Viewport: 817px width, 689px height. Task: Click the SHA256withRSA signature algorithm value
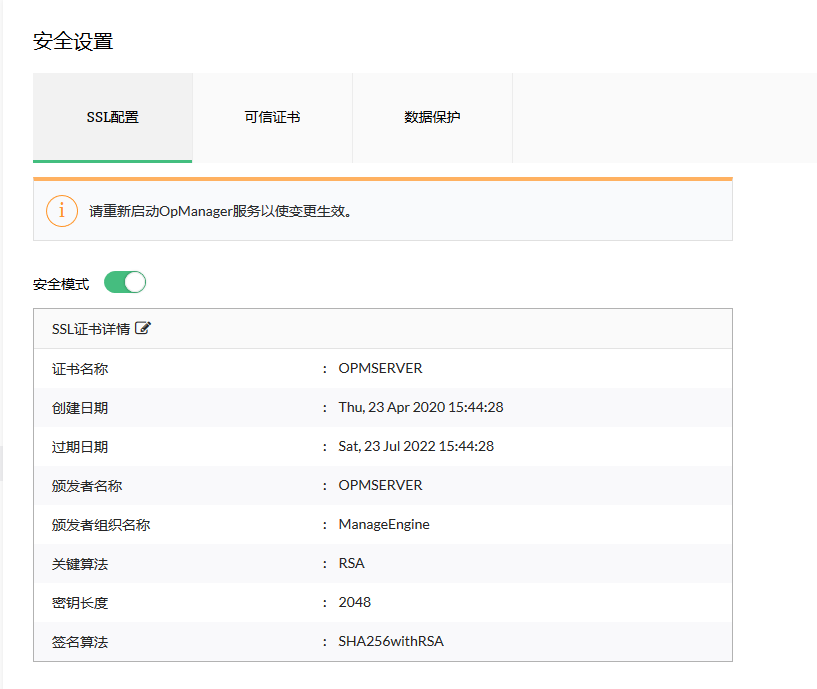391,641
